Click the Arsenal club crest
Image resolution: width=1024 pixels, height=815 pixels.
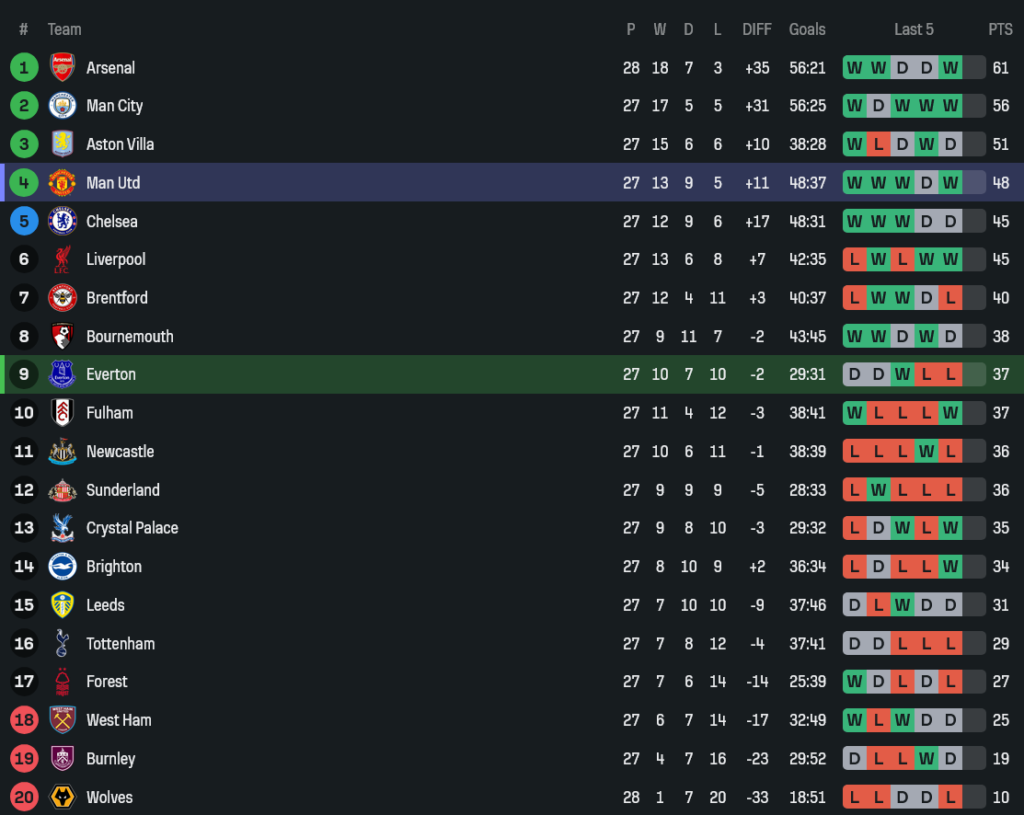tap(63, 68)
